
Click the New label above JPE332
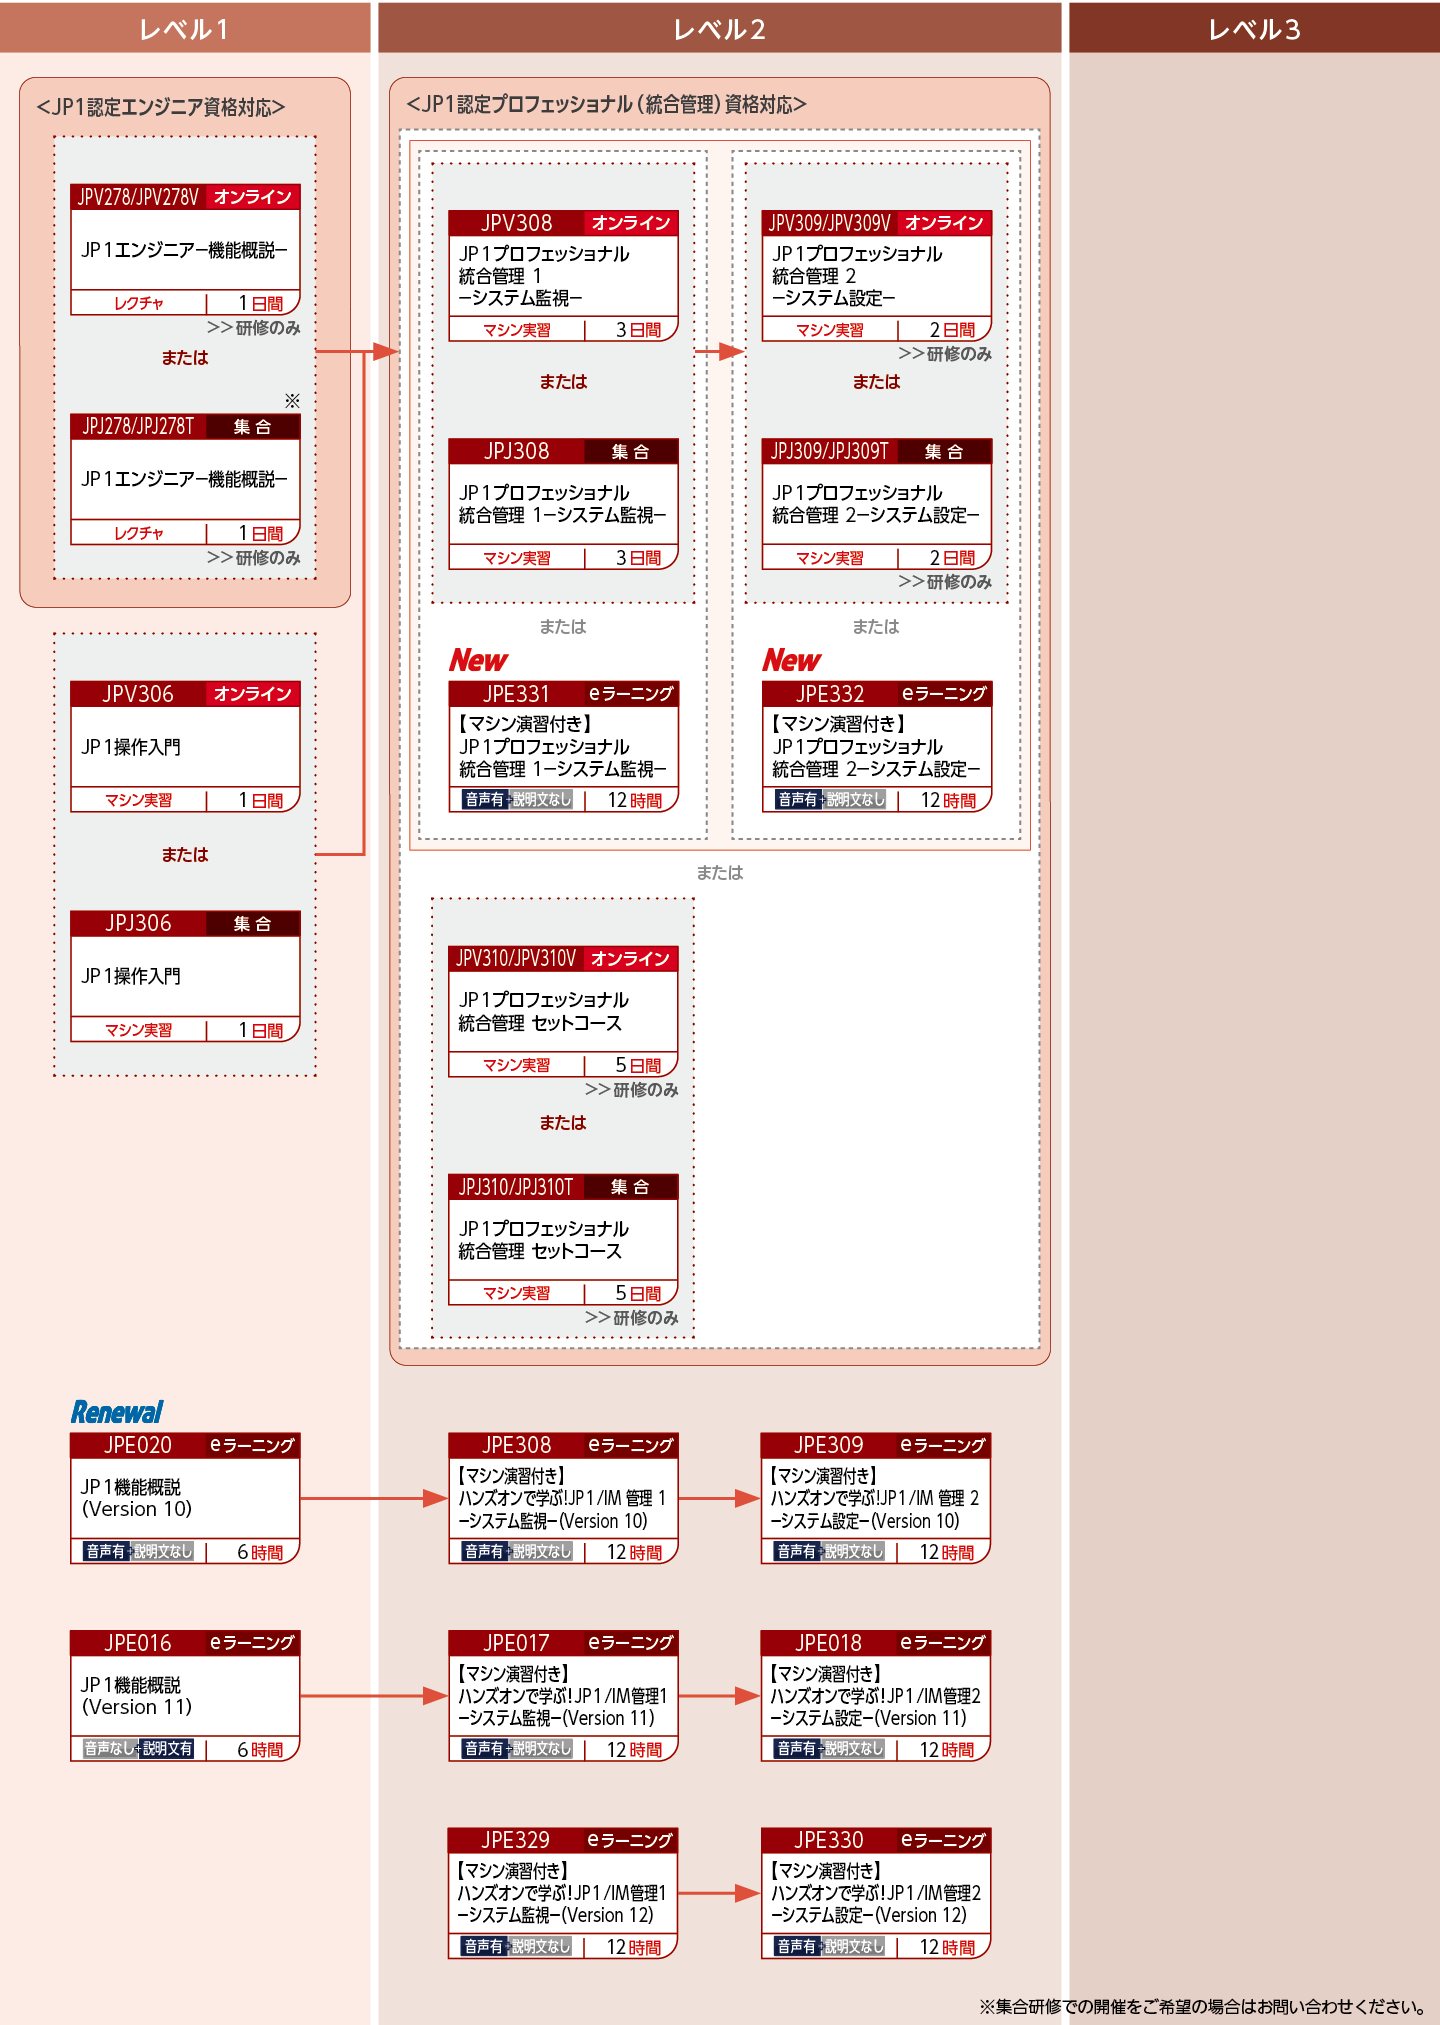coord(792,660)
